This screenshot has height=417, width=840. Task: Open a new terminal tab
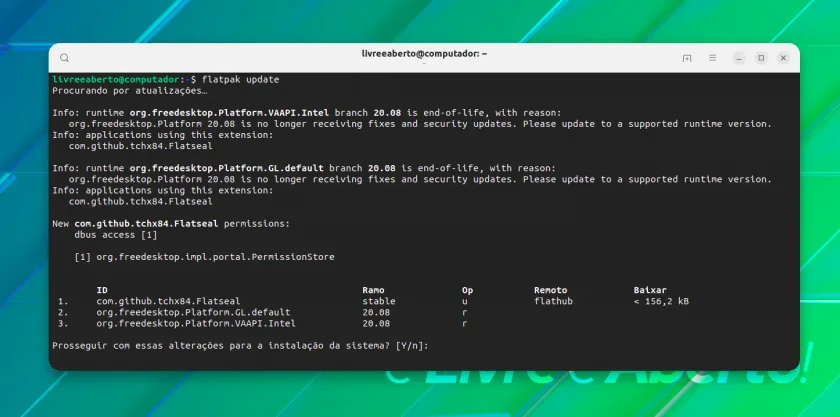[x=687, y=58]
